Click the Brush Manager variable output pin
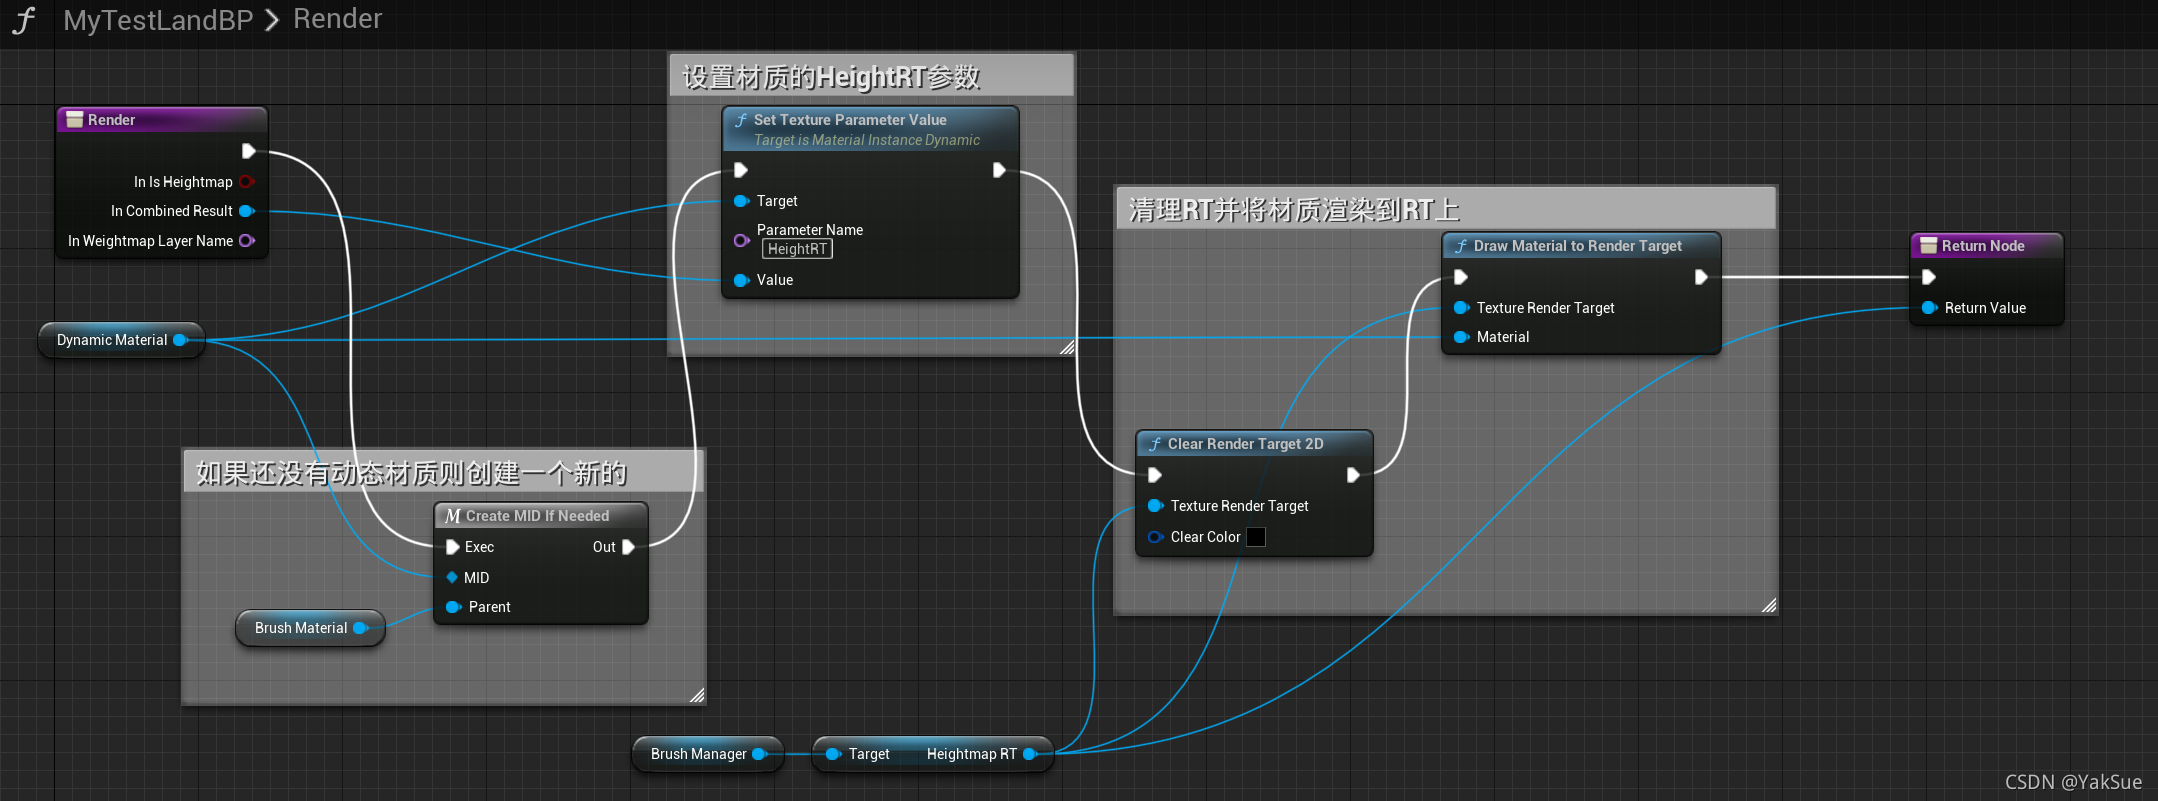 pos(759,754)
